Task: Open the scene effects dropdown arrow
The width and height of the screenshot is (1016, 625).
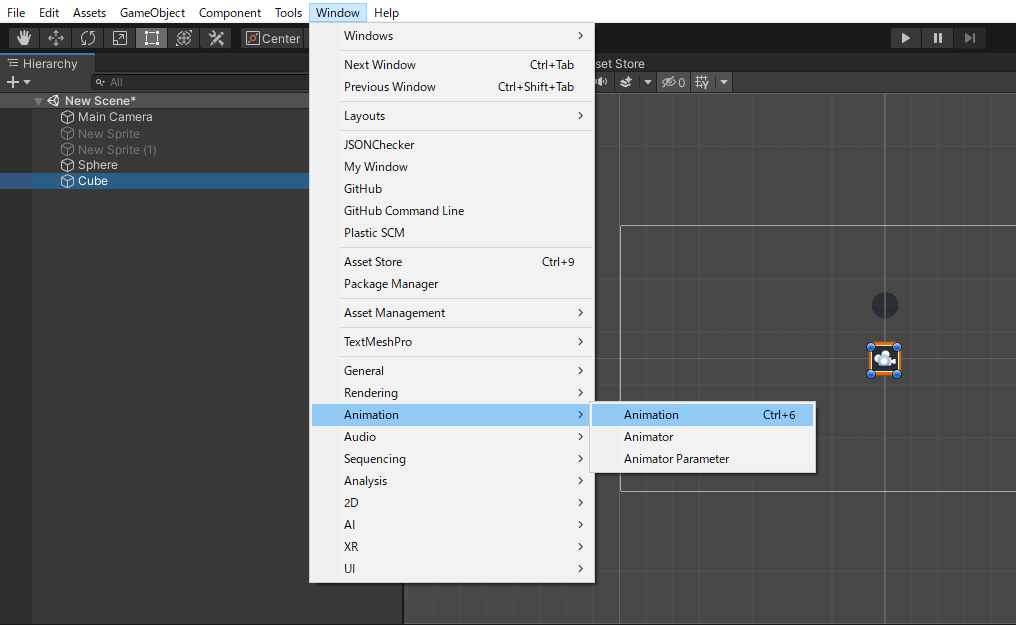Action: click(647, 82)
